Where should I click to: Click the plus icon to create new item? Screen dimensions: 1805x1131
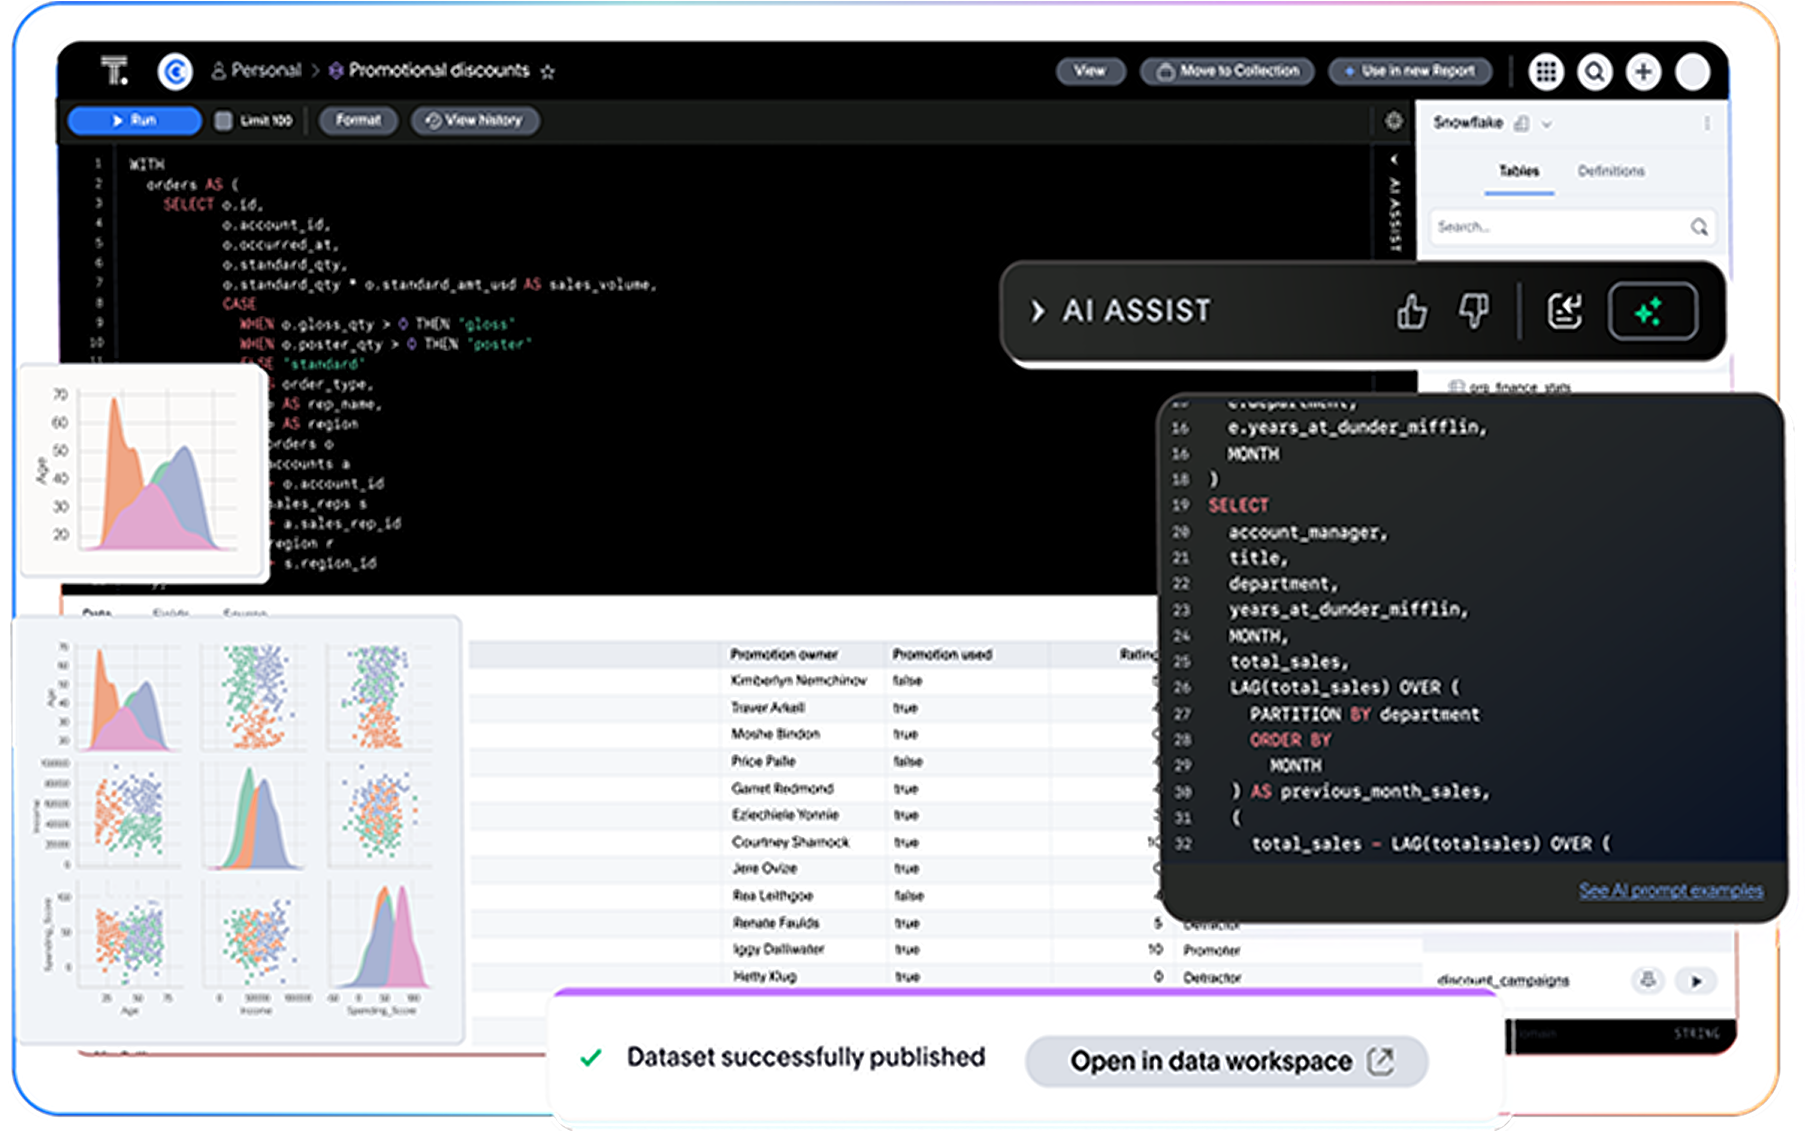[1642, 72]
